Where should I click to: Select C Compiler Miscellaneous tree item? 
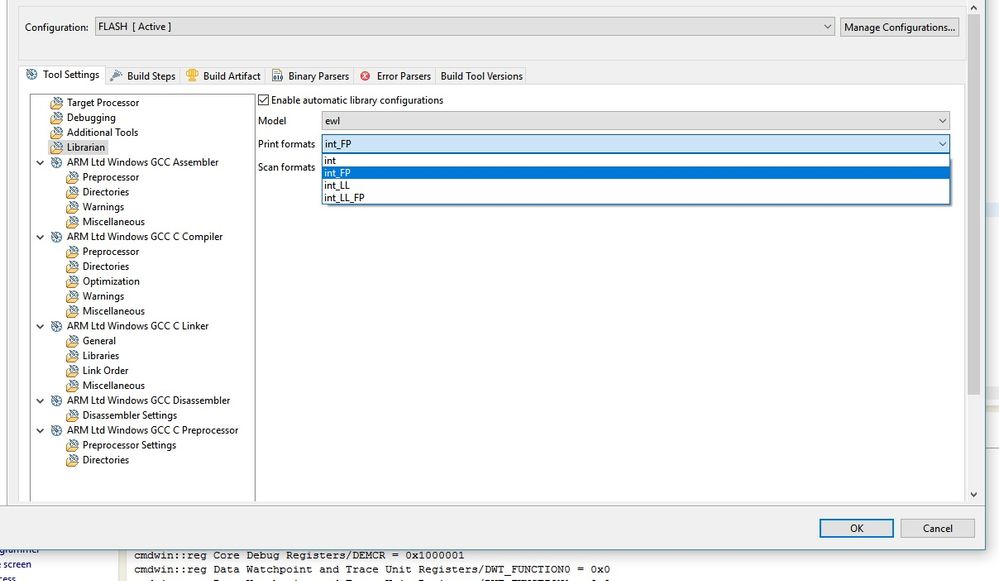pyautogui.click(x=113, y=311)
